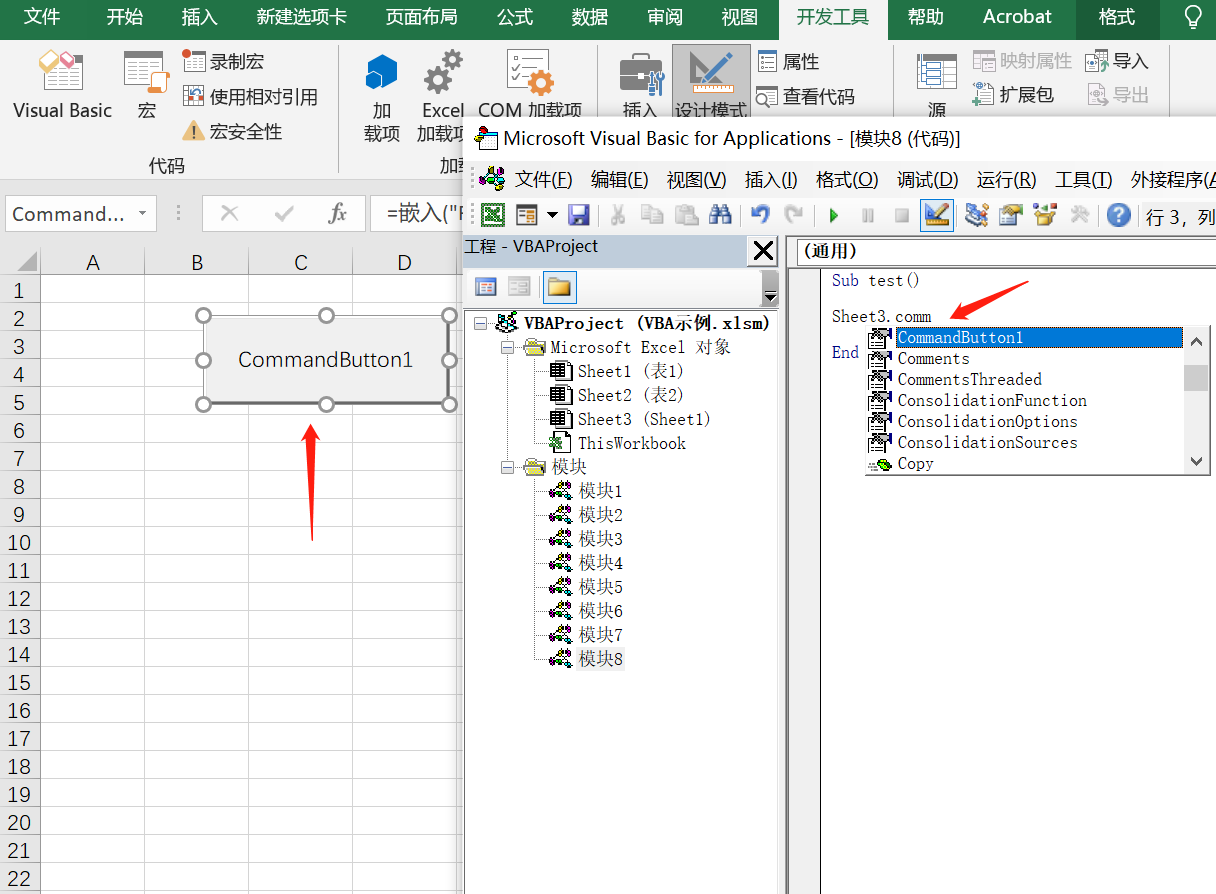Collapse the 模块 folder in VBAProject
The image size is (1216, 894).
[x=508, y=466]
